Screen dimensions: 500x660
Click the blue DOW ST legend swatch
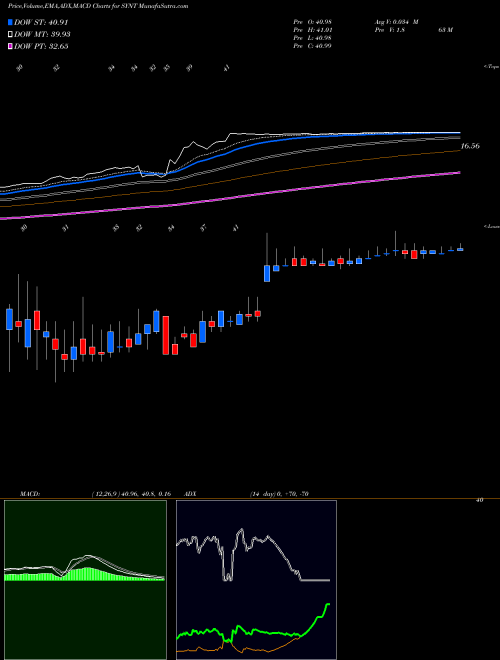[11, 22]
